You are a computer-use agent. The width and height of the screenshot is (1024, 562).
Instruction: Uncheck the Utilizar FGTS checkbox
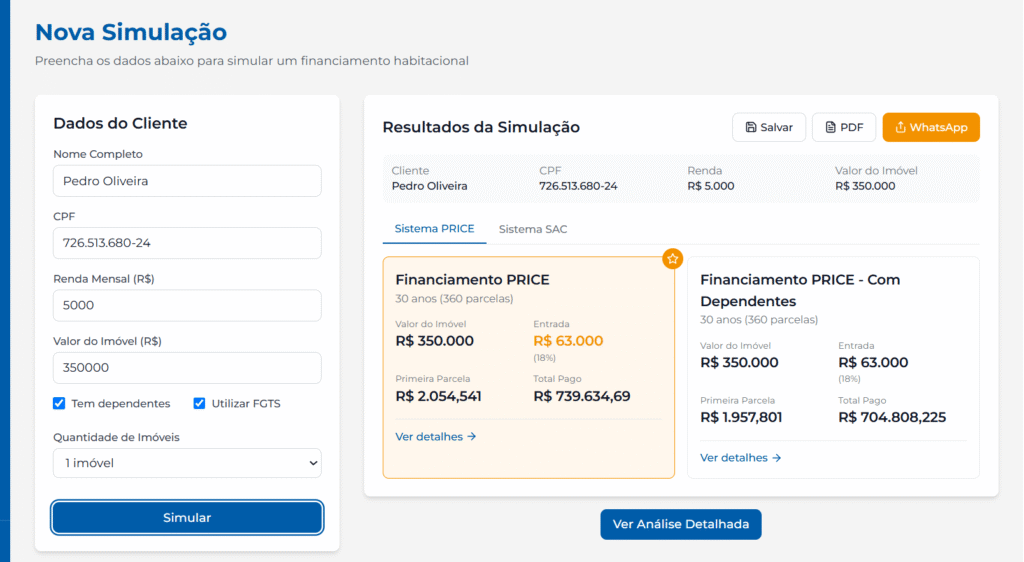(199, 403)
